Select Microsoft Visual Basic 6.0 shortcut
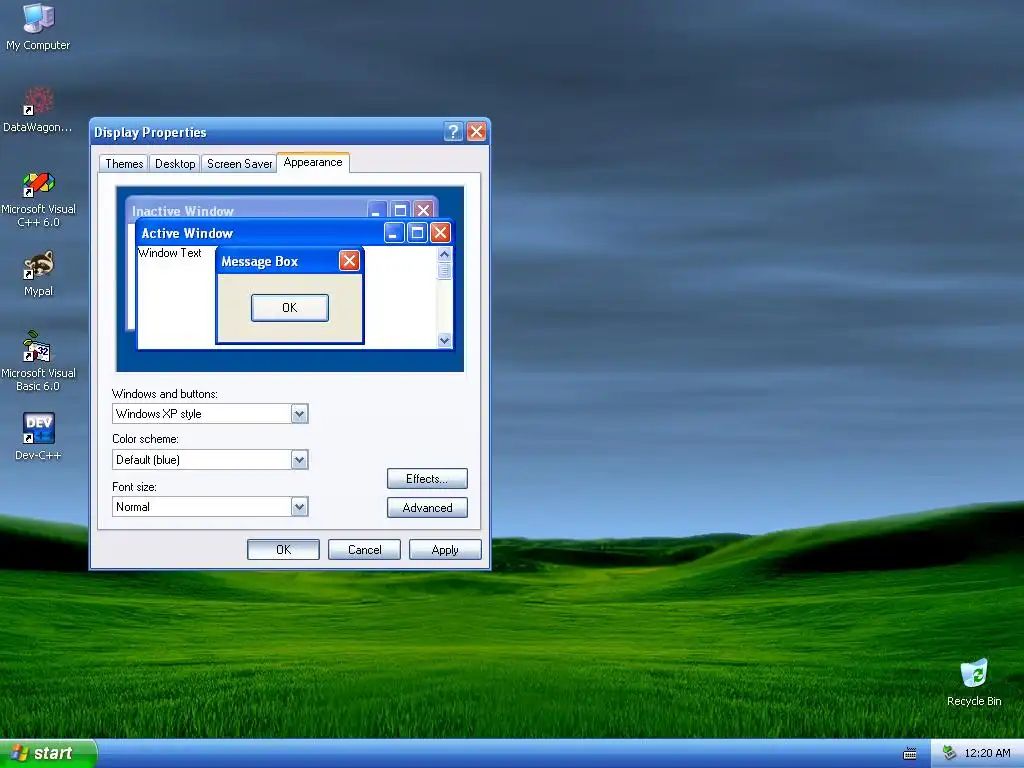 pos(38,361)
